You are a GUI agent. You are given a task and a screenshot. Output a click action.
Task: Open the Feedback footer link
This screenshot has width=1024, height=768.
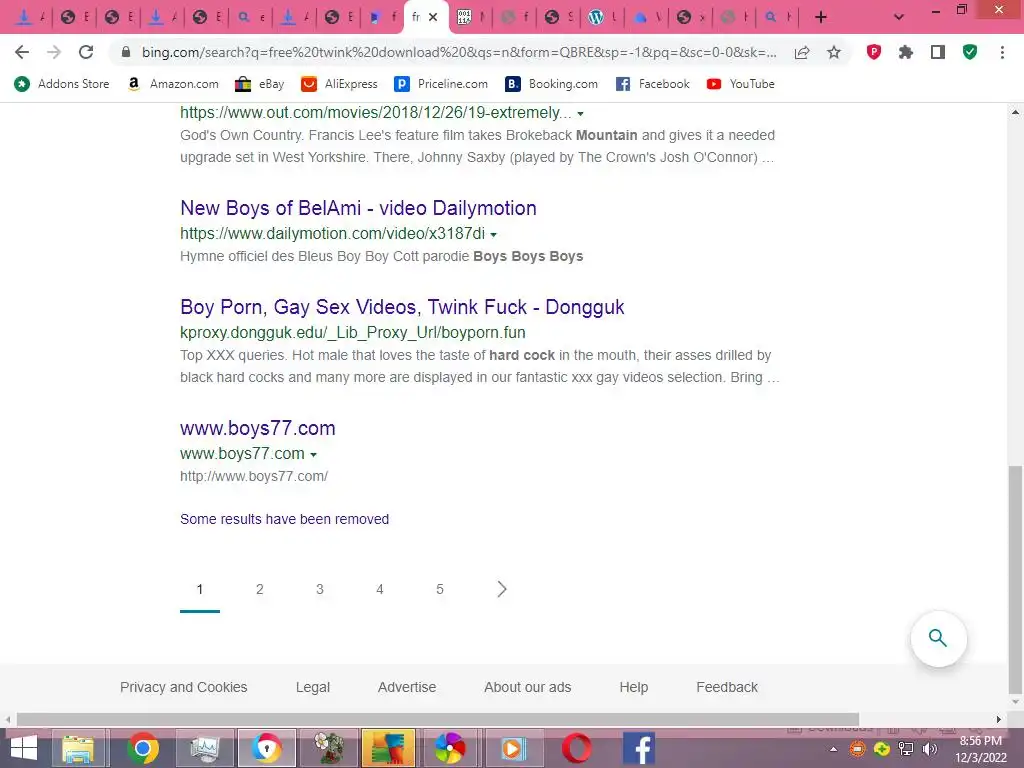727,687
